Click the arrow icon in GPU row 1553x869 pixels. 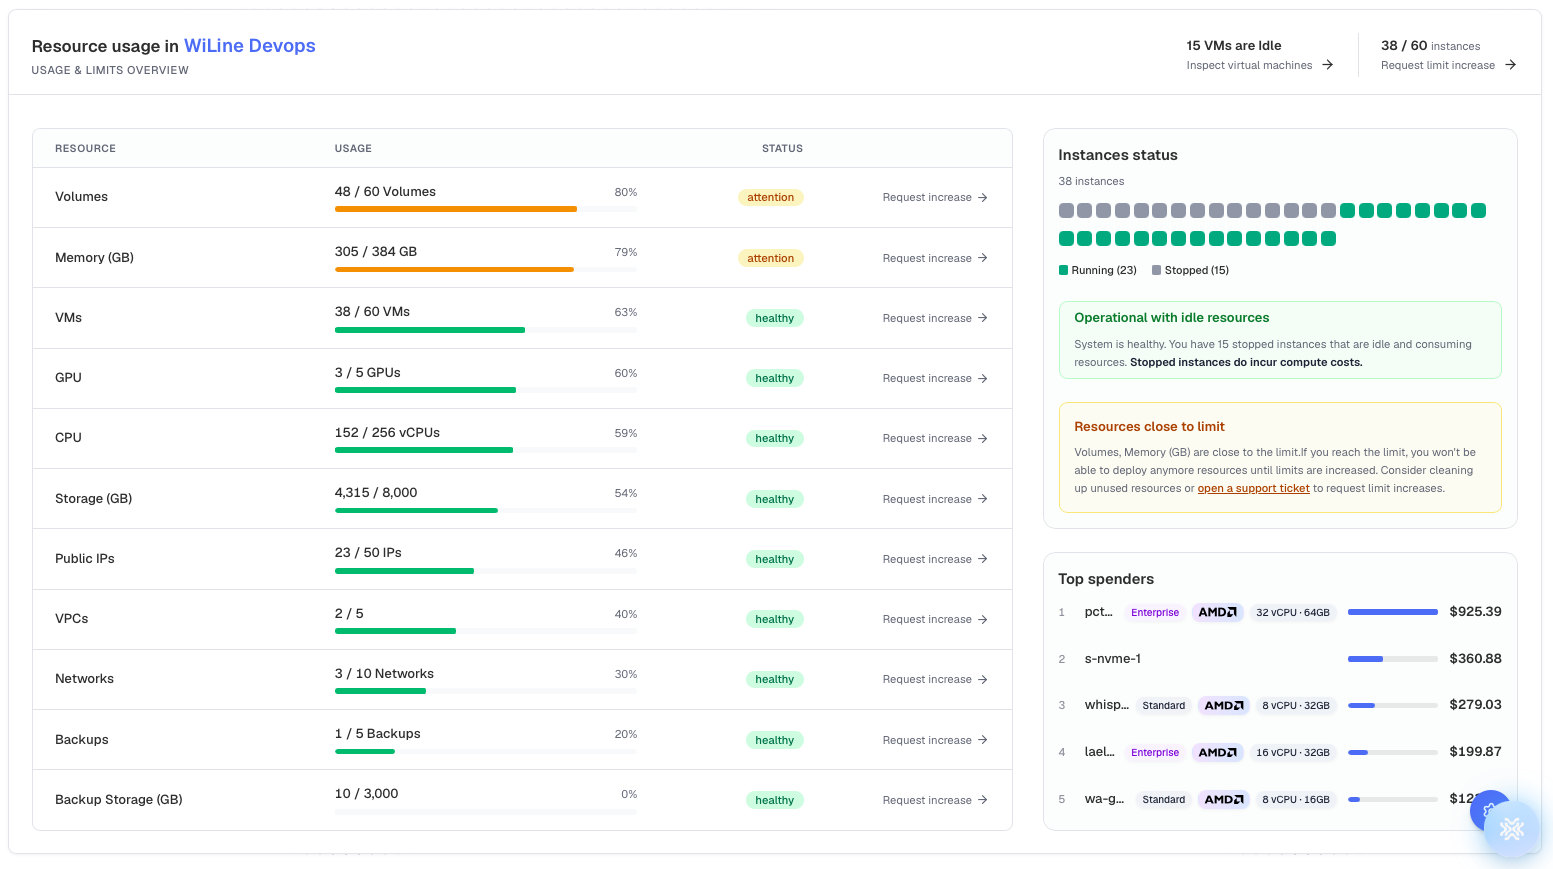[983, 378]
